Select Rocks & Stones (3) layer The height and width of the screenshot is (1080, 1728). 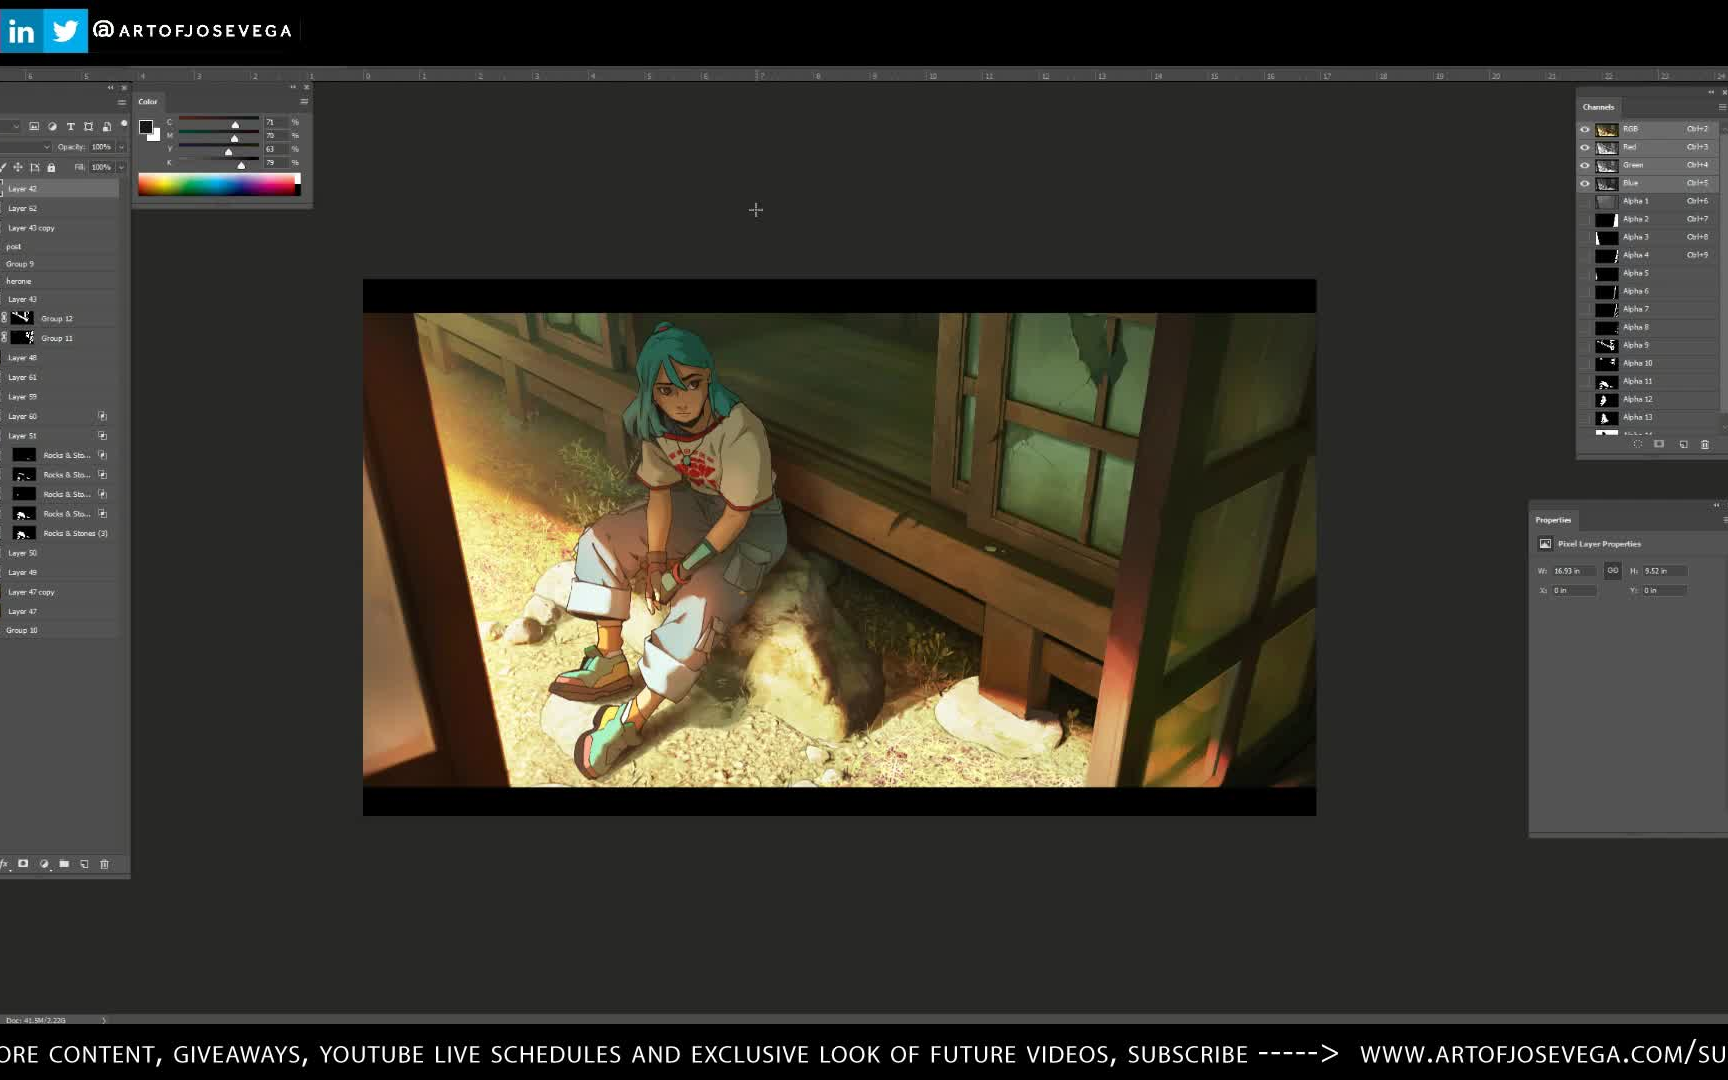point(60,533)
